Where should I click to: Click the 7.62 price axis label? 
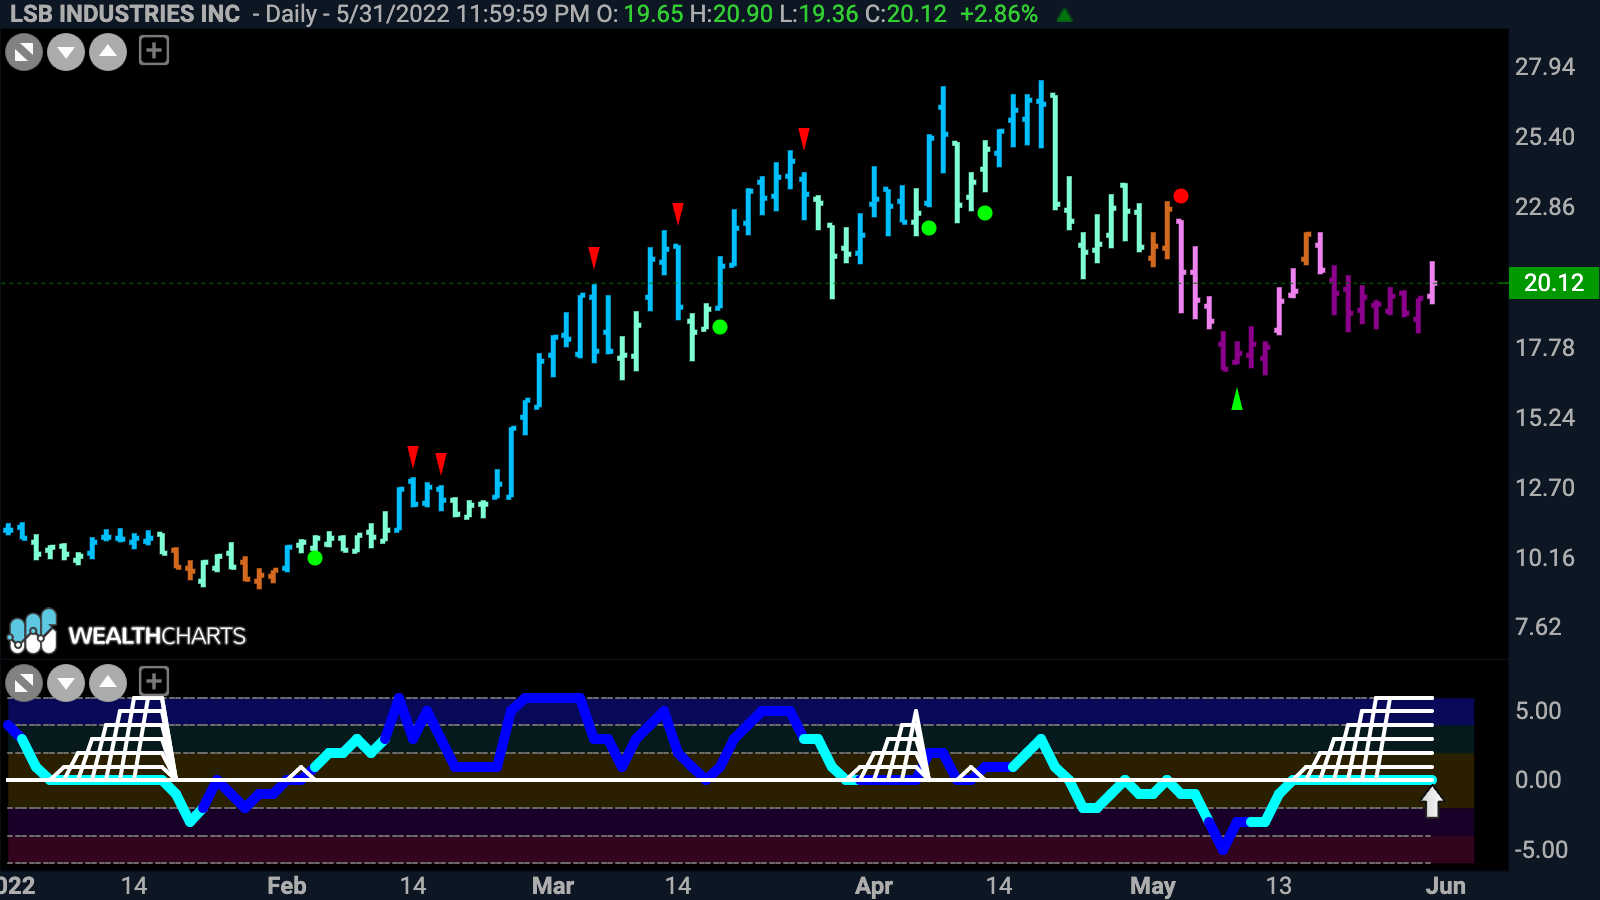1538,627
